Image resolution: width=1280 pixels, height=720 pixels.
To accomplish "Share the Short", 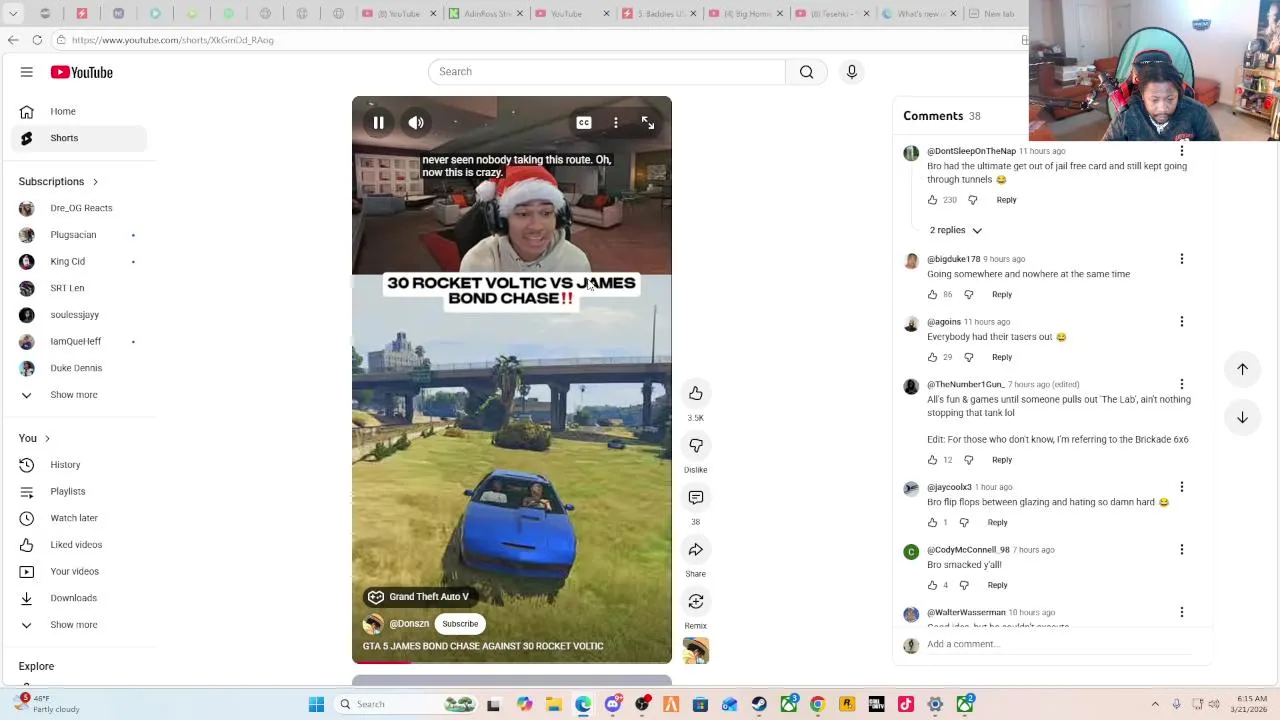I will tap(696, 549).
